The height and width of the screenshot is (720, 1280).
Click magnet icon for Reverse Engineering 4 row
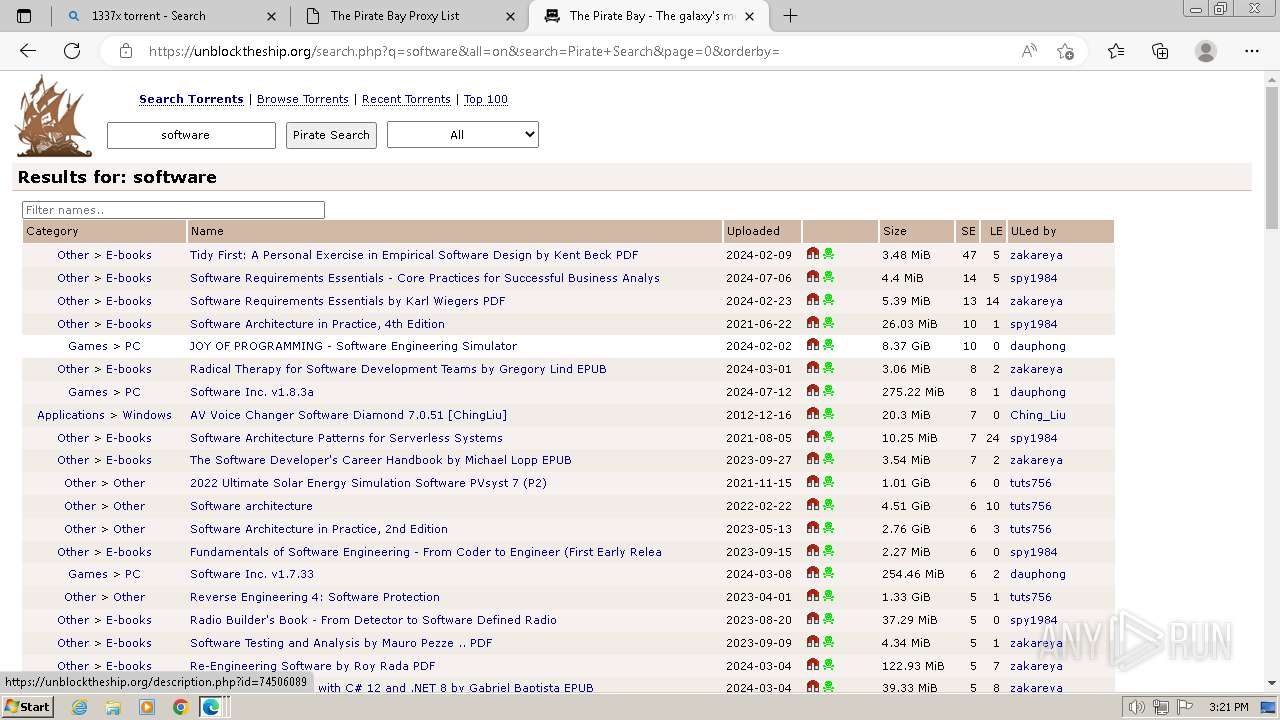point(813,596)
